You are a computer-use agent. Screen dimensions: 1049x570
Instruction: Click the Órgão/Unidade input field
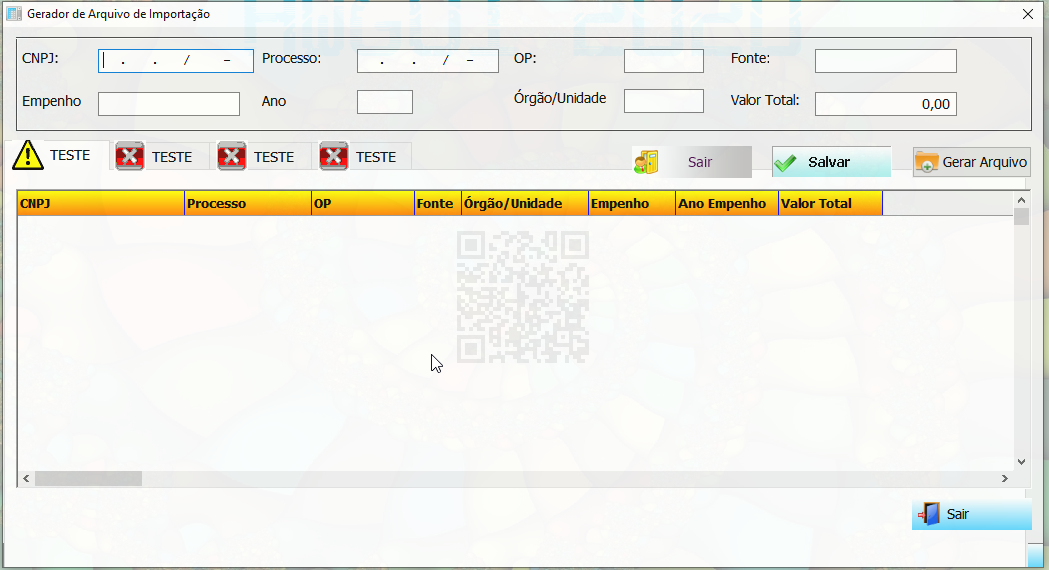pyautogui.click(x=664, y=101)
